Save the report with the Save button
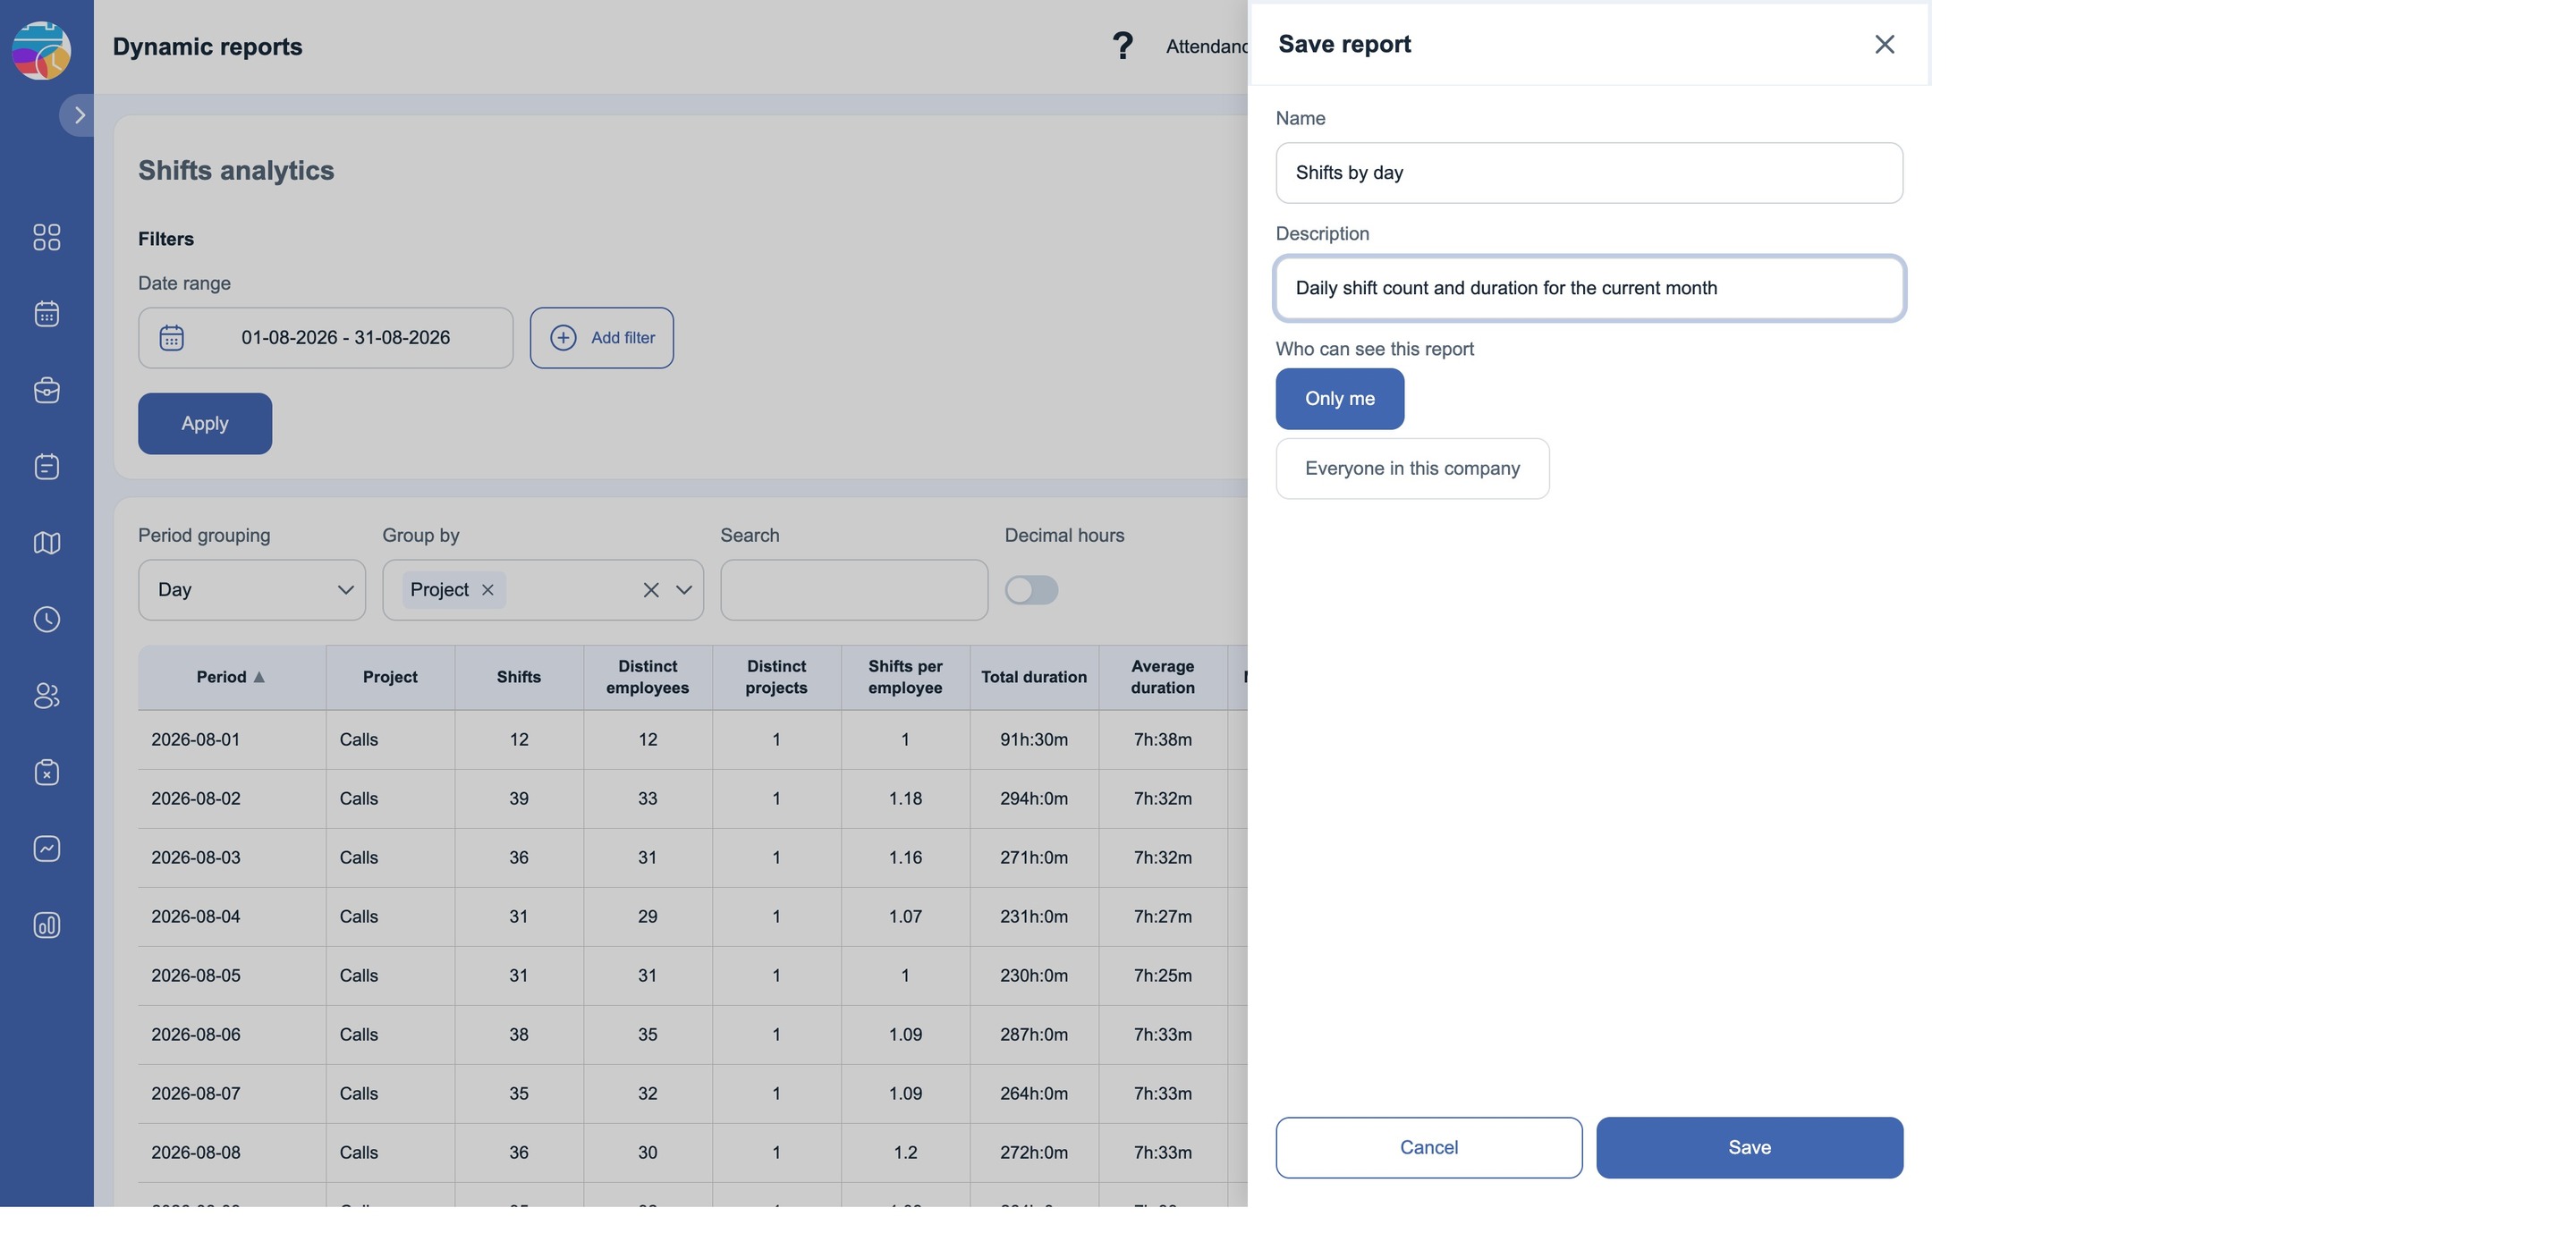The width and height of the screenshot is (2576, 1233). coord(1749,1148)
